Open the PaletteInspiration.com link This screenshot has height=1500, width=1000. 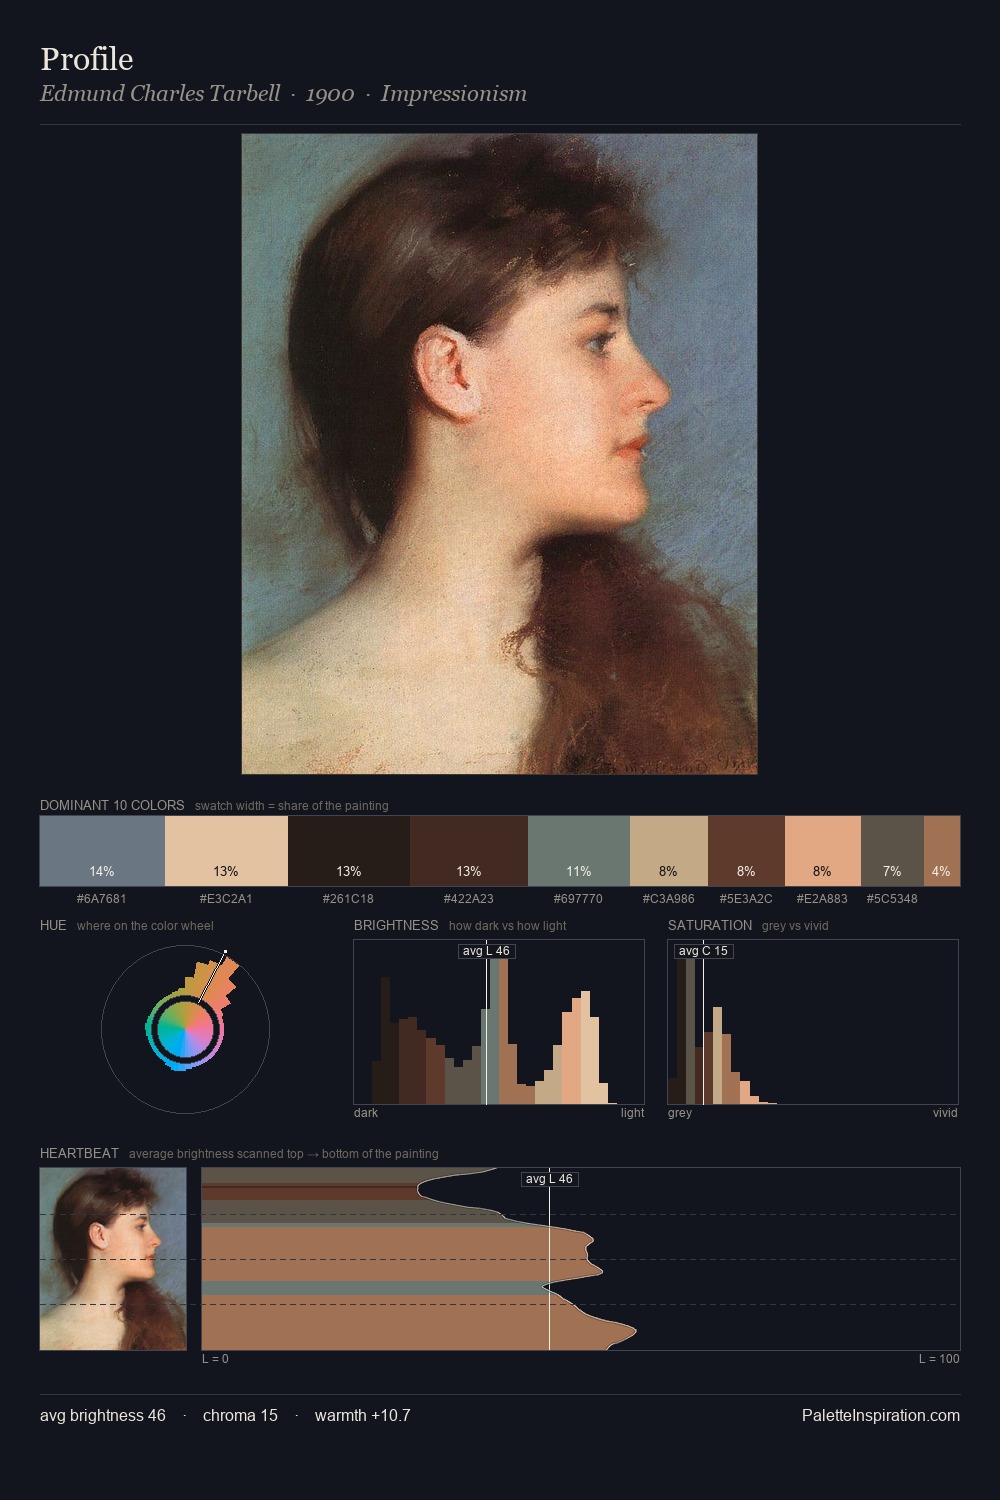pos(881,1415)
